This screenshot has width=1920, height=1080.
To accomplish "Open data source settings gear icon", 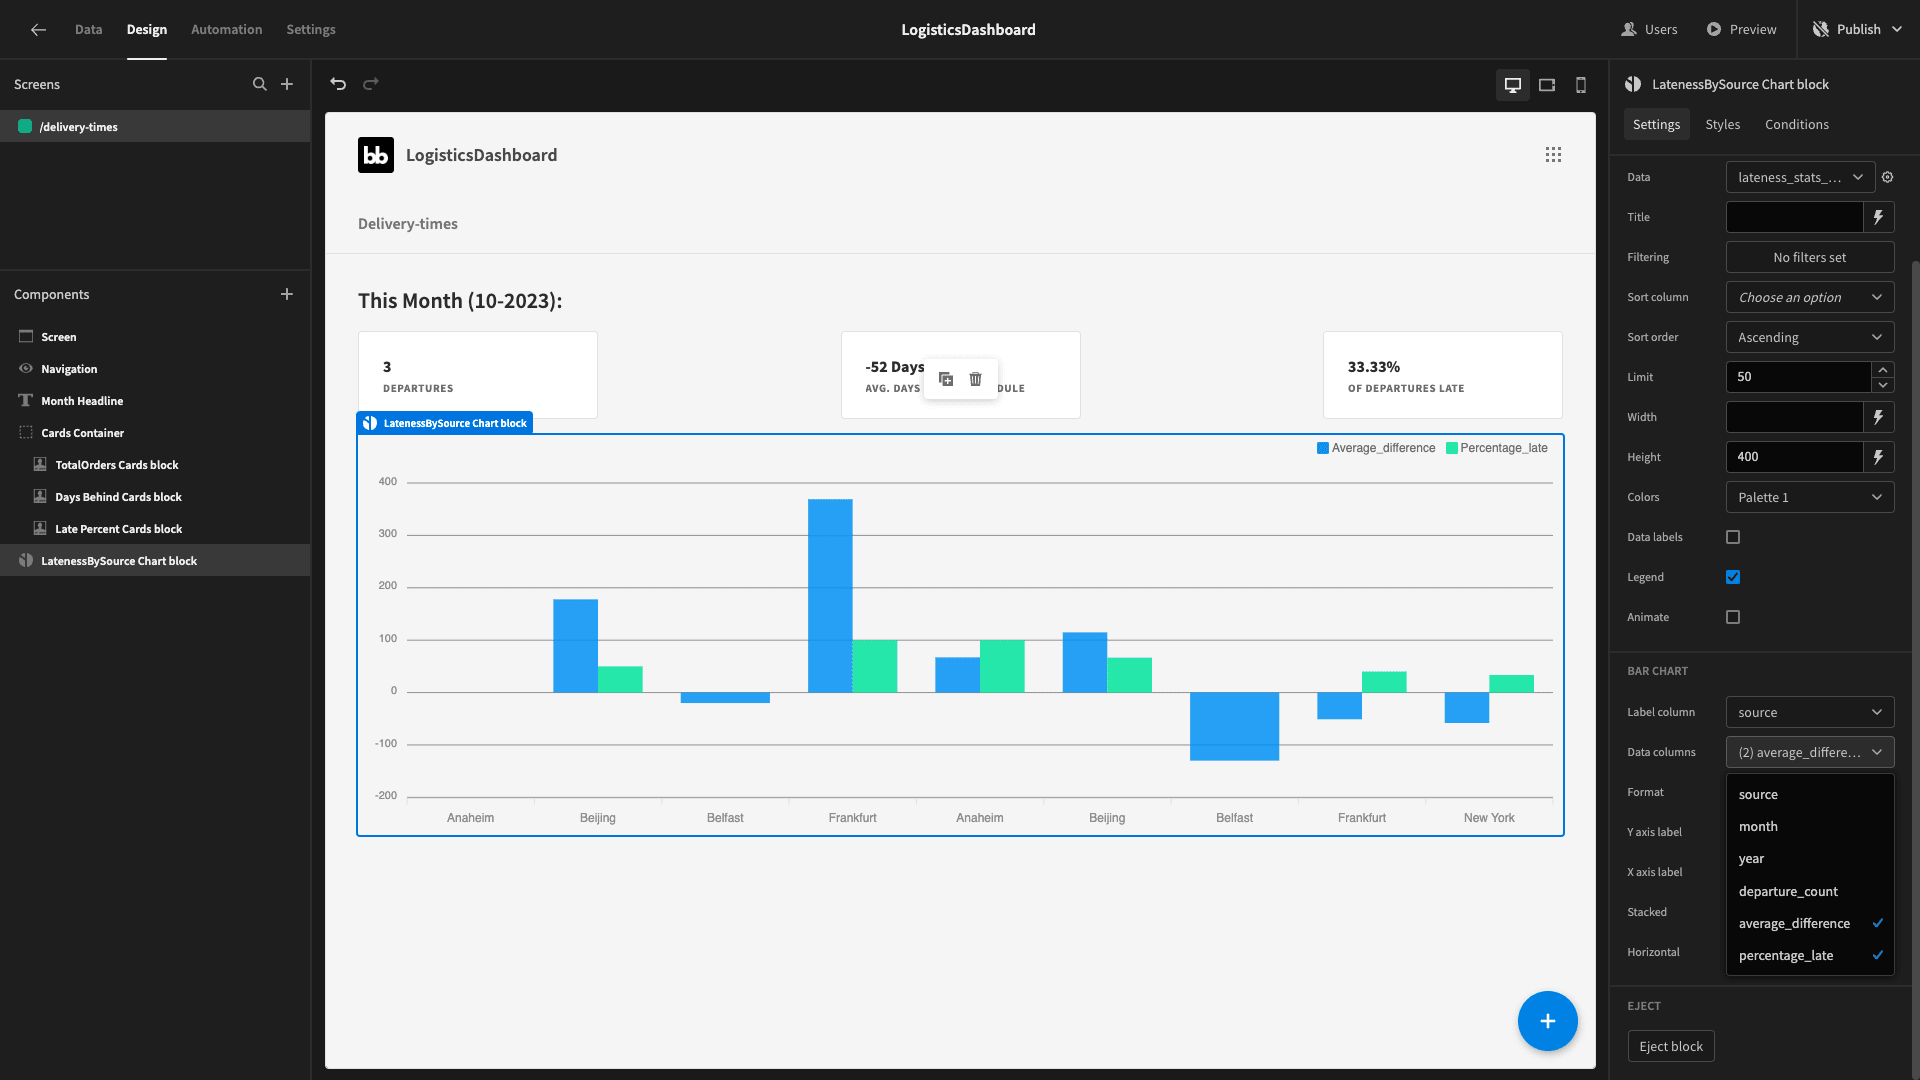I will click(1888, 177).
